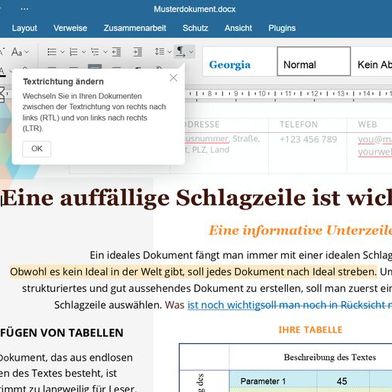Open paragraph line spacing tool

[x=159, y=52]
